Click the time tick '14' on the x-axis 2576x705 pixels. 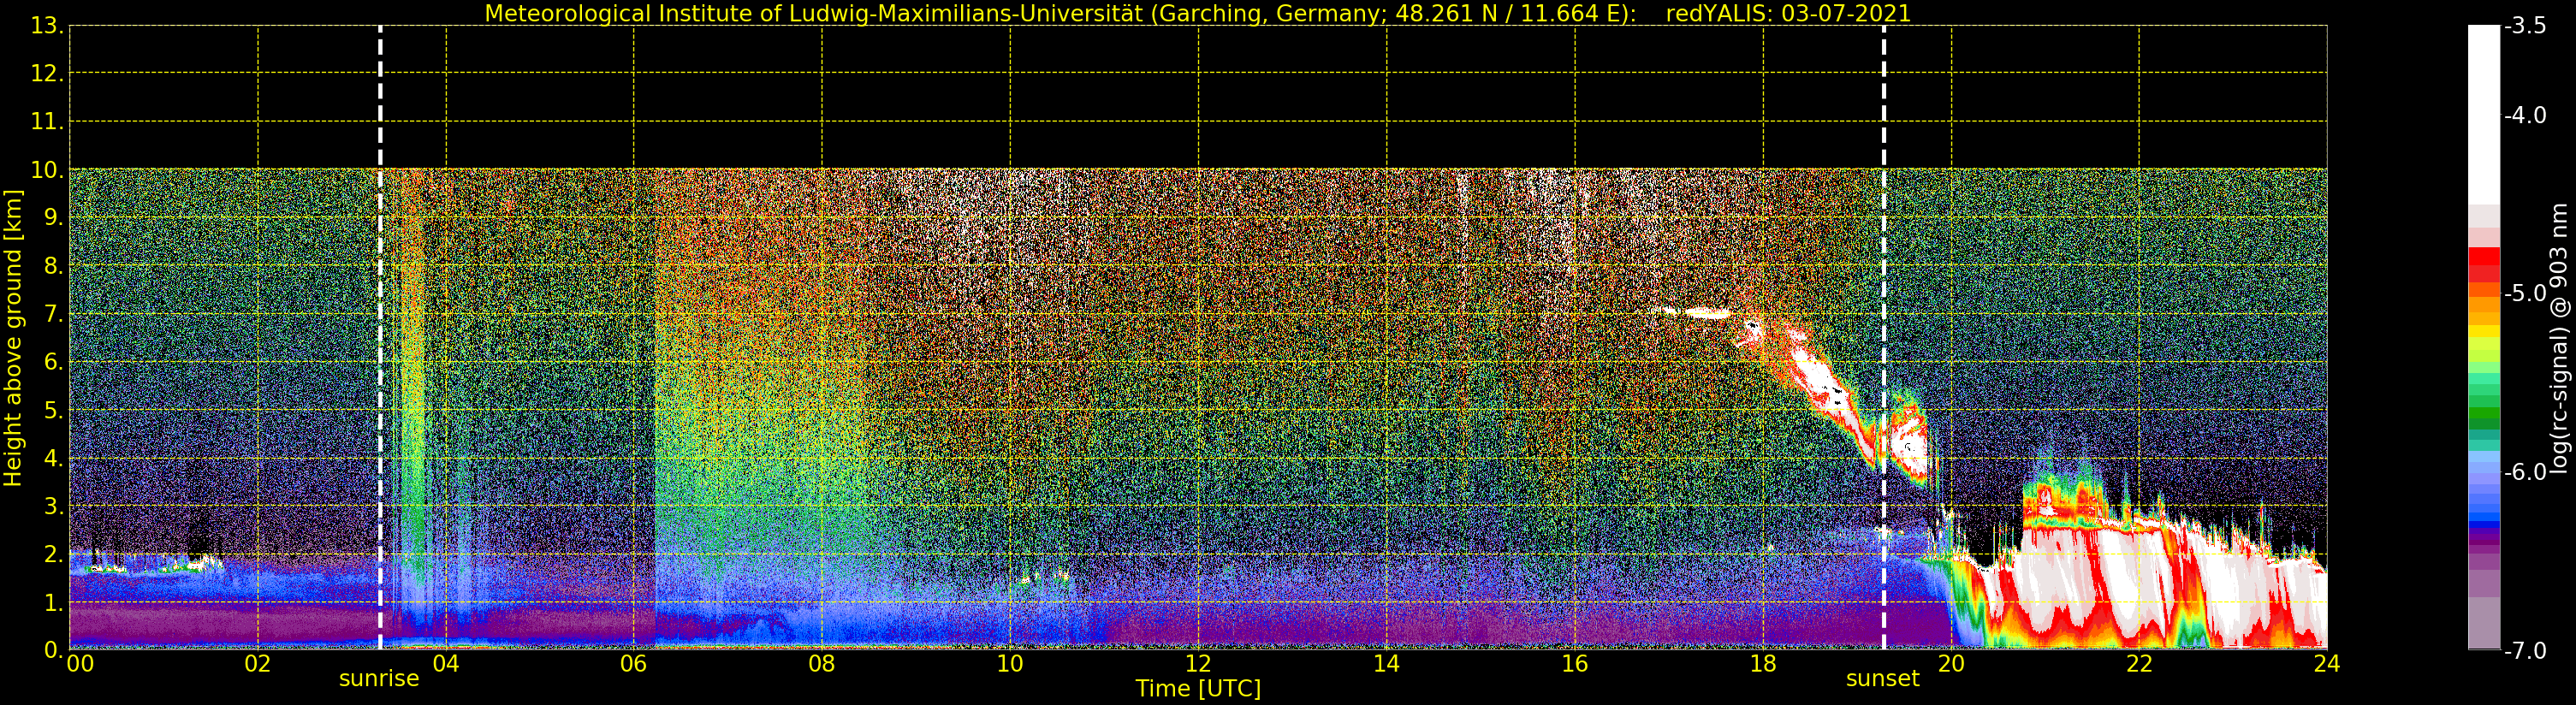[1386, 664]
